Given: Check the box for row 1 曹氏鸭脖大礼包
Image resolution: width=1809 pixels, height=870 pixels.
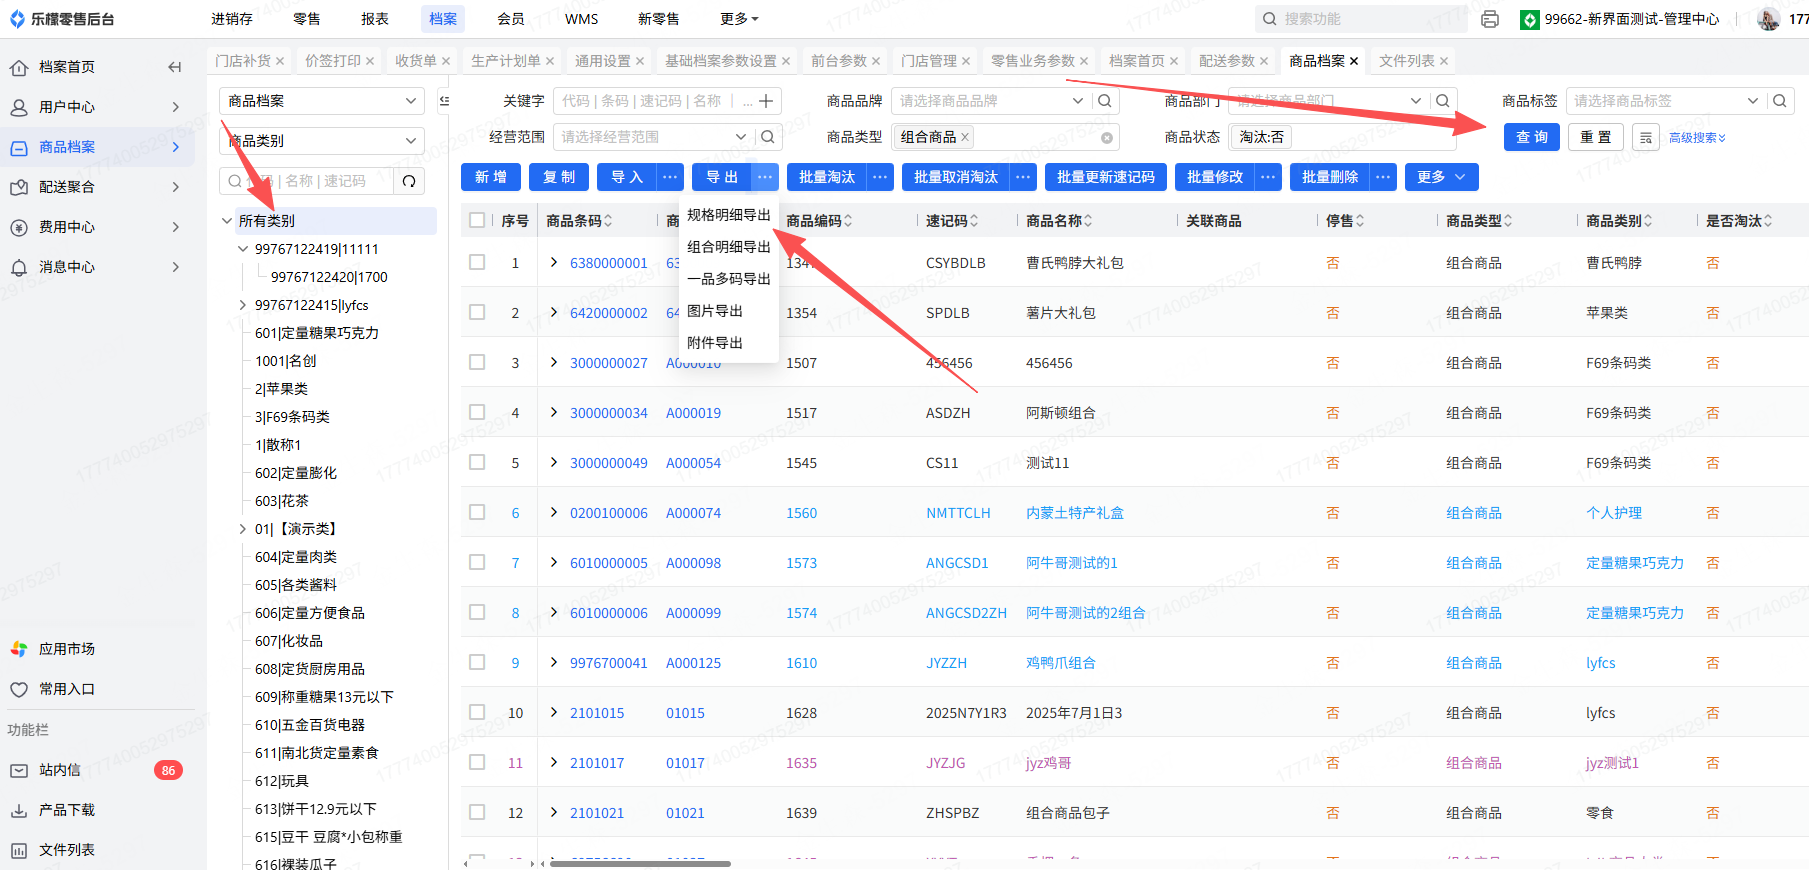Looking at the screenshot, I should 477,262.
